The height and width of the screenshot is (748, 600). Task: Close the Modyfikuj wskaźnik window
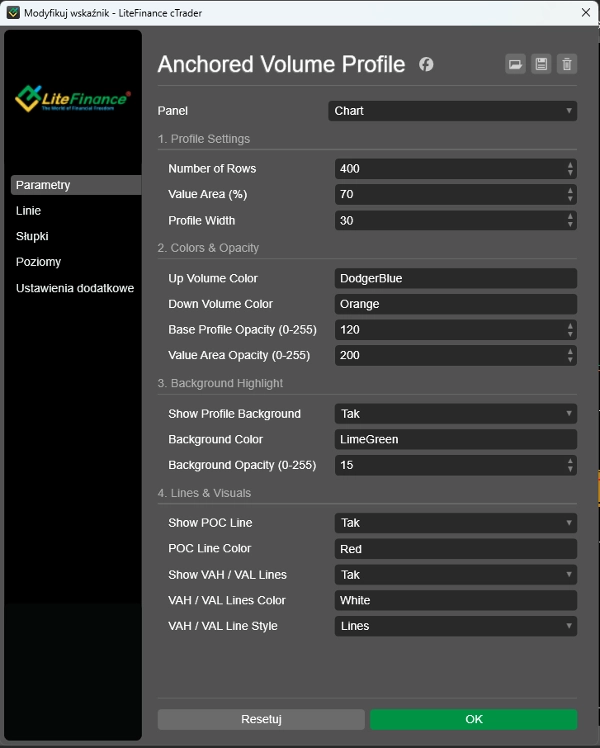(586, 13)
